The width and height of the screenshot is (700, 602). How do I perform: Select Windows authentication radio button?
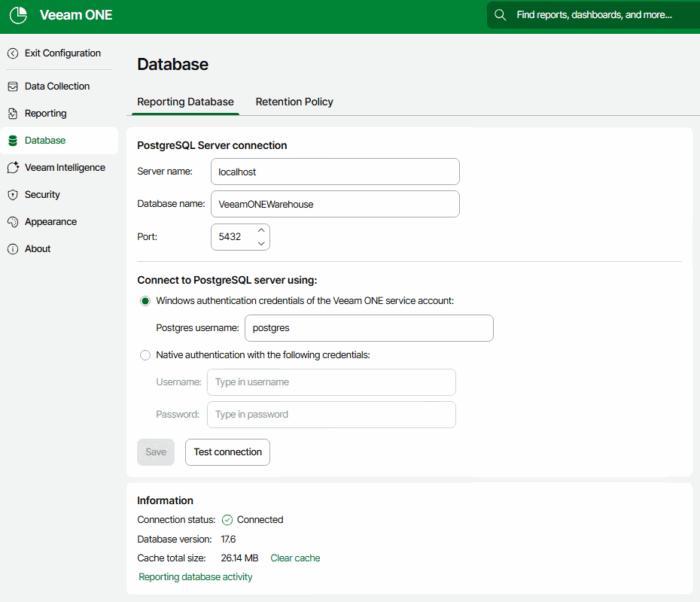point(145,301)
